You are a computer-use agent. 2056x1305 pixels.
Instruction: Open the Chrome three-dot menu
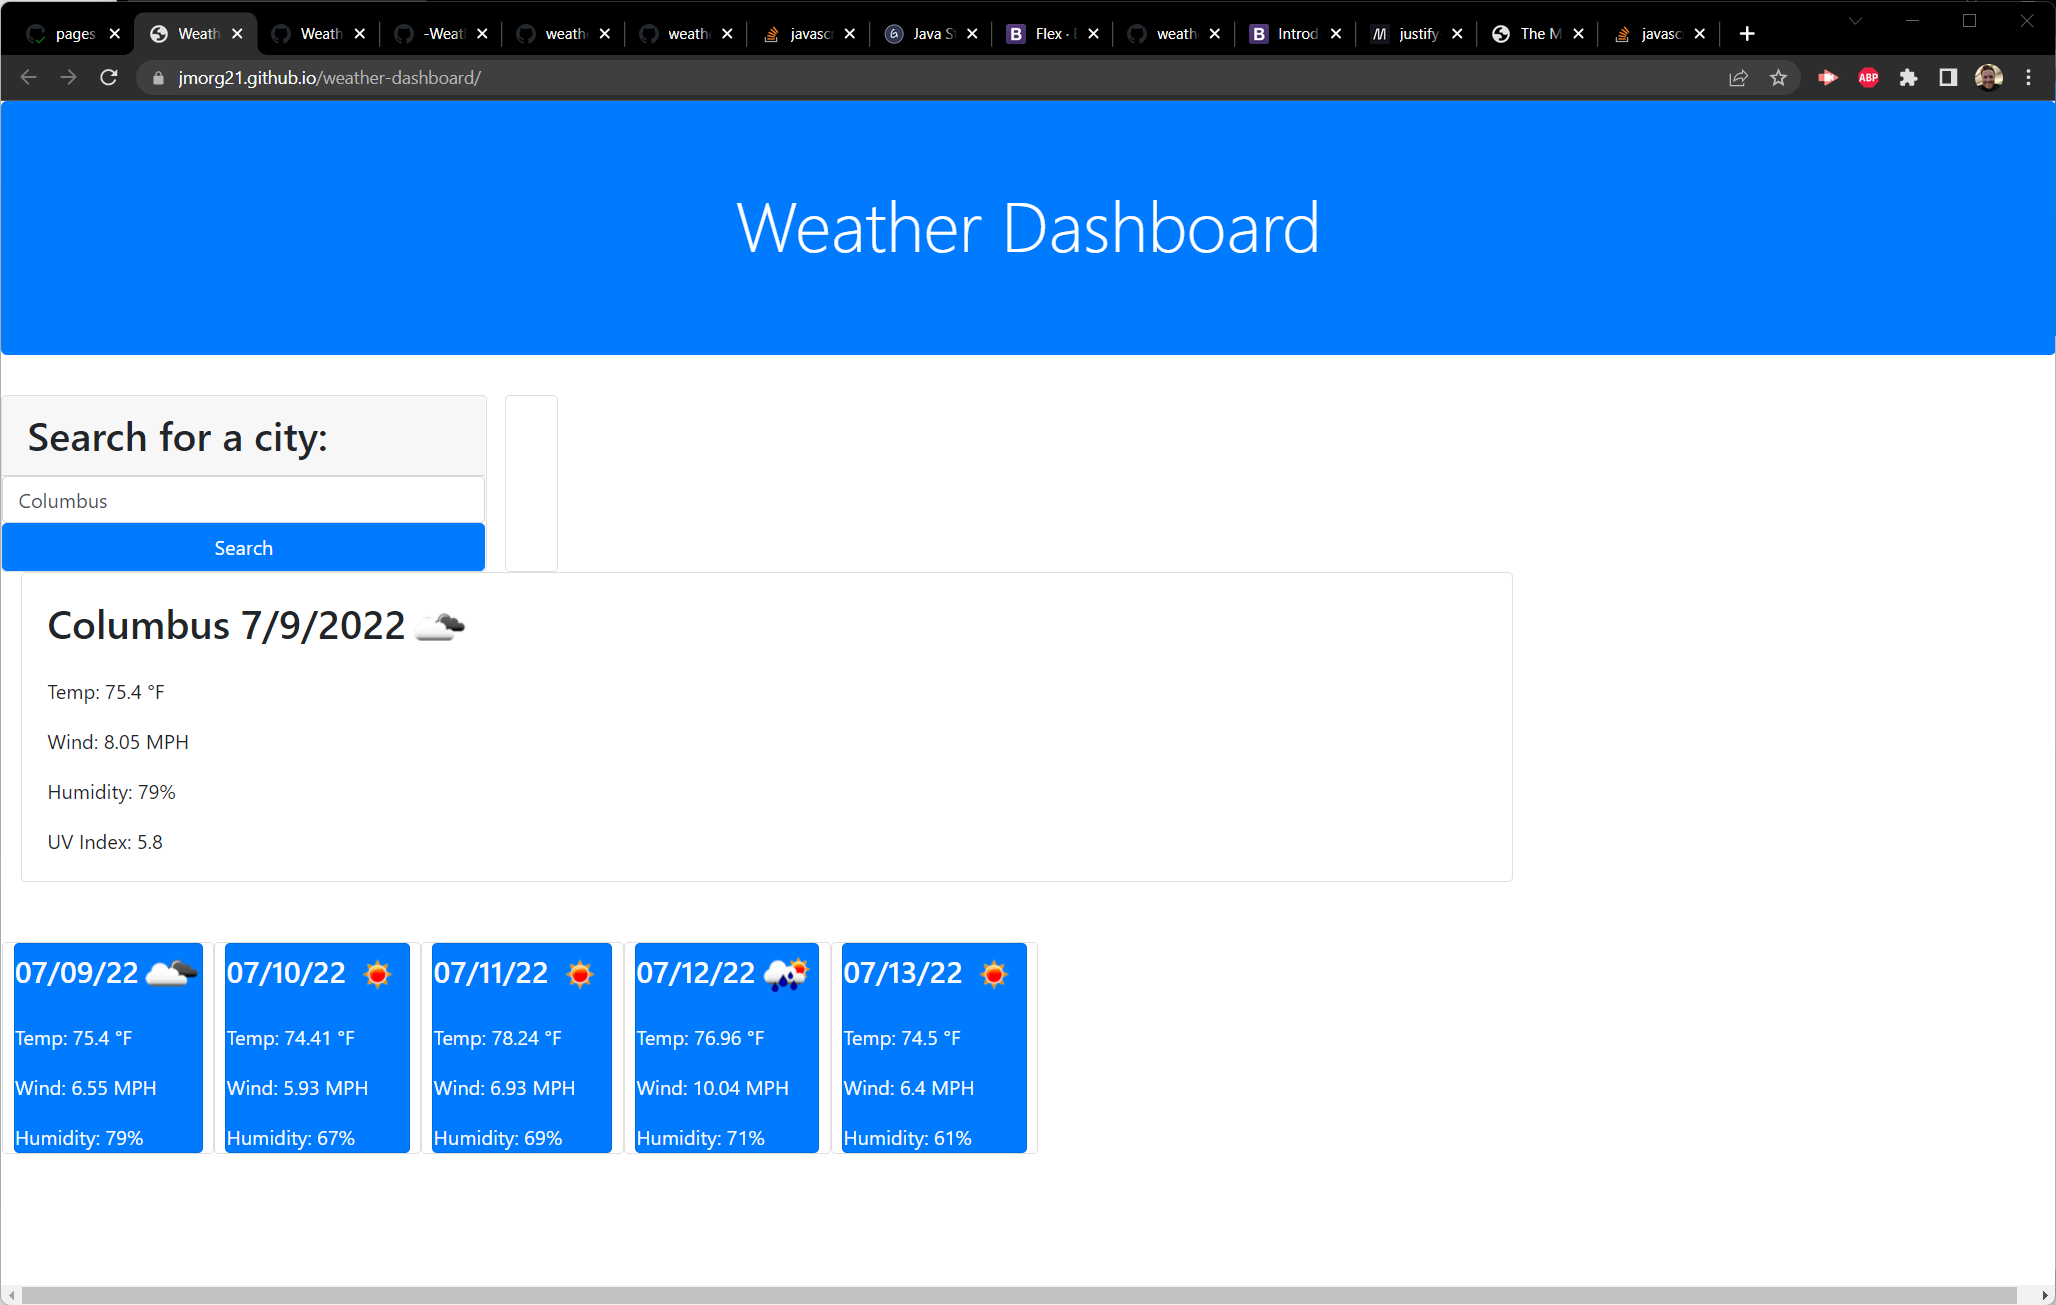pos(2028,77)
